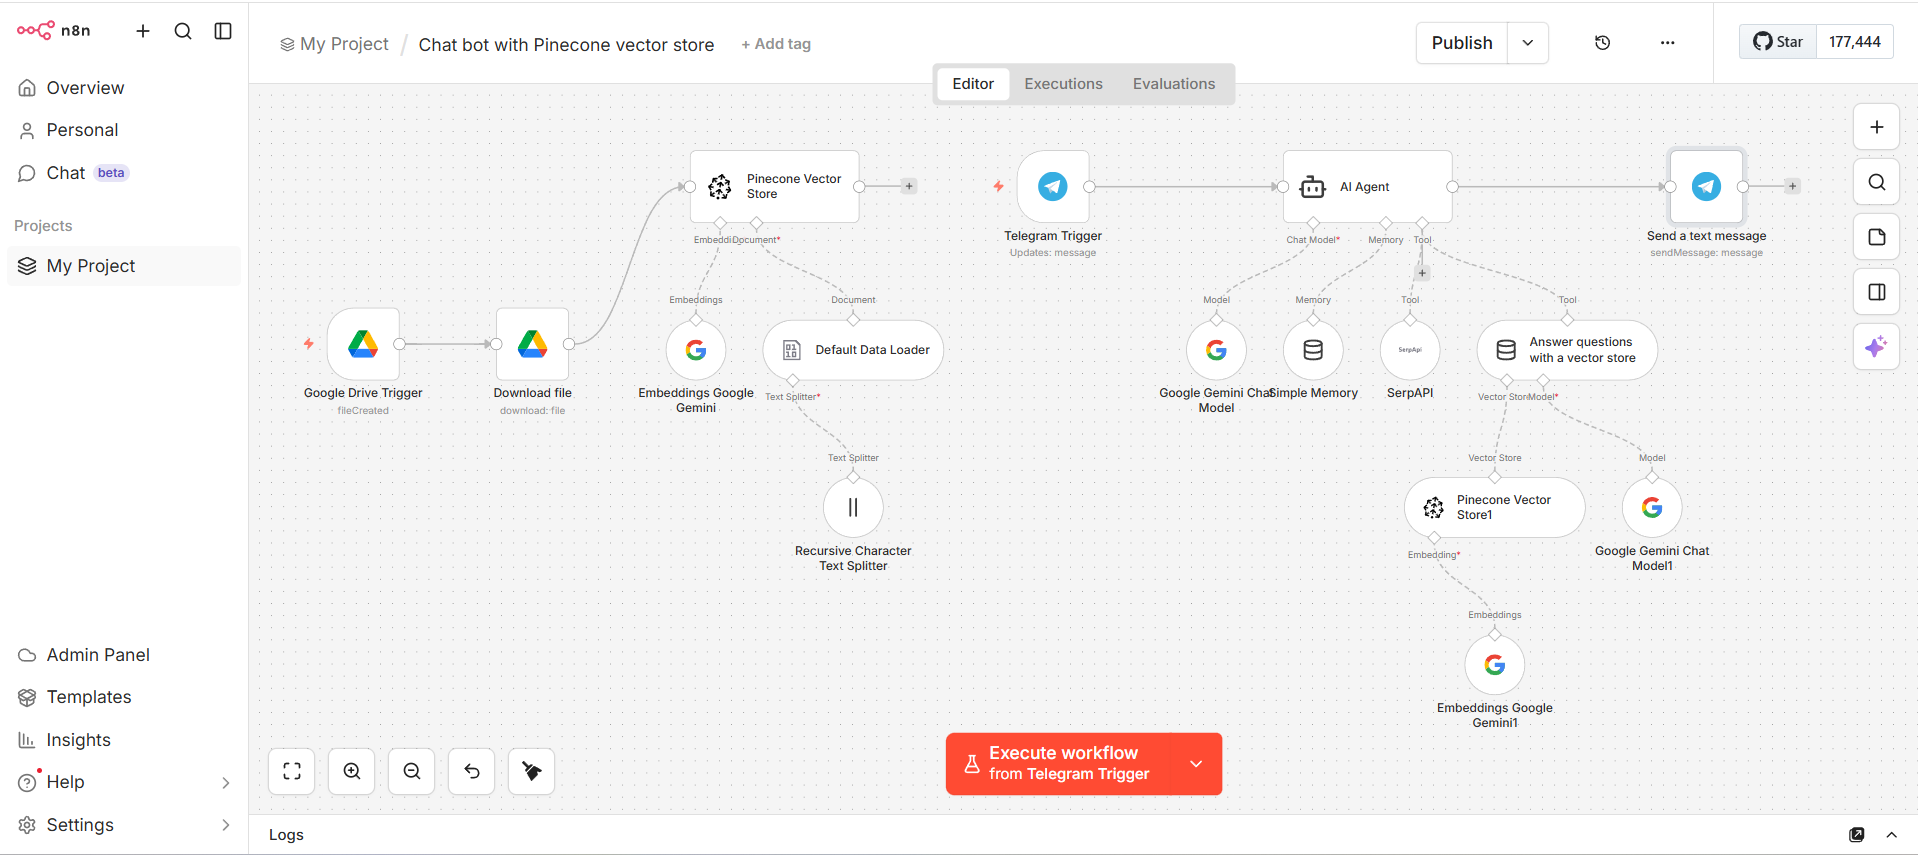Open the AI Agent node
This screenshot has height=855, width=1918.
click(1367, 186)
